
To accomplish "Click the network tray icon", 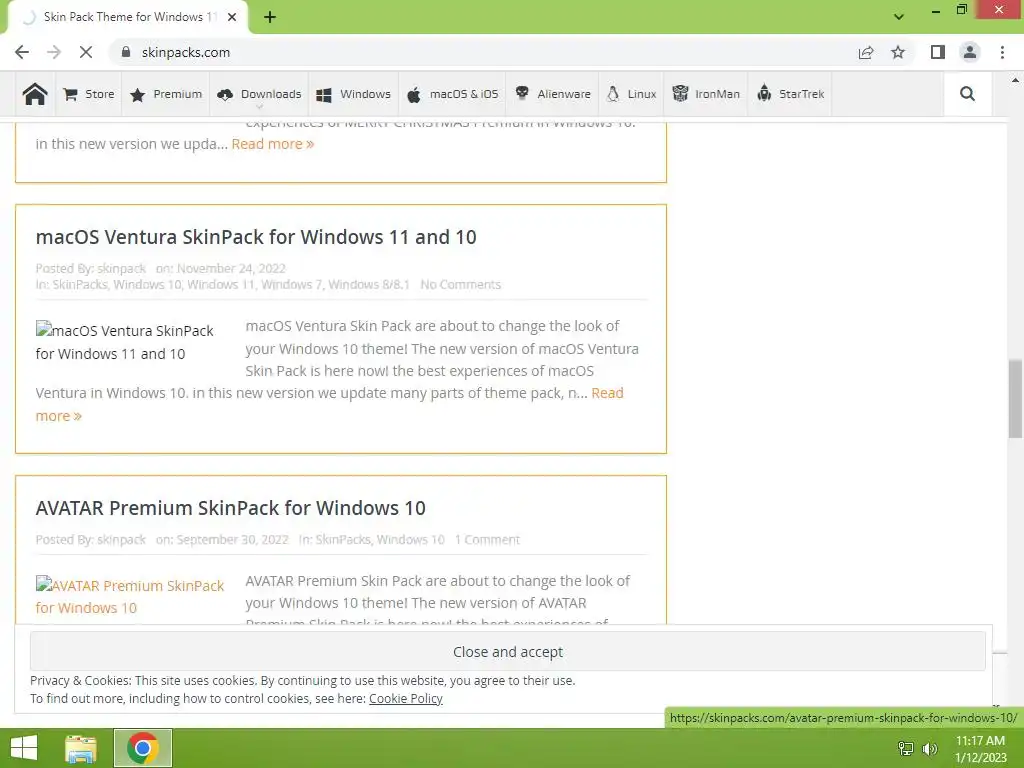I will [x=906, y=749].
